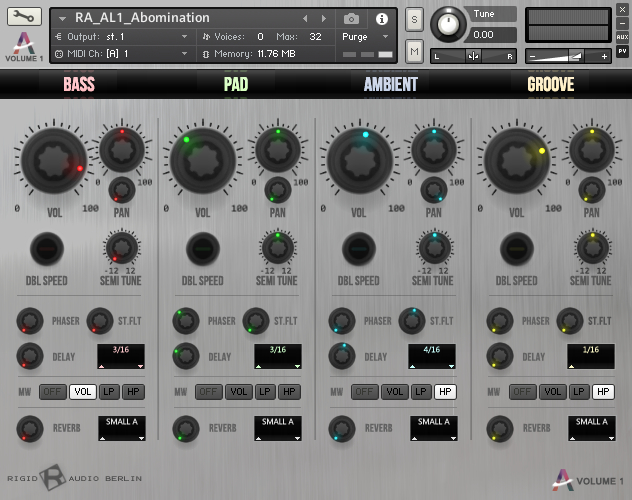Click the Tune value 0.00 field
The width and height of the screenshot is (632, 500).
493,35
